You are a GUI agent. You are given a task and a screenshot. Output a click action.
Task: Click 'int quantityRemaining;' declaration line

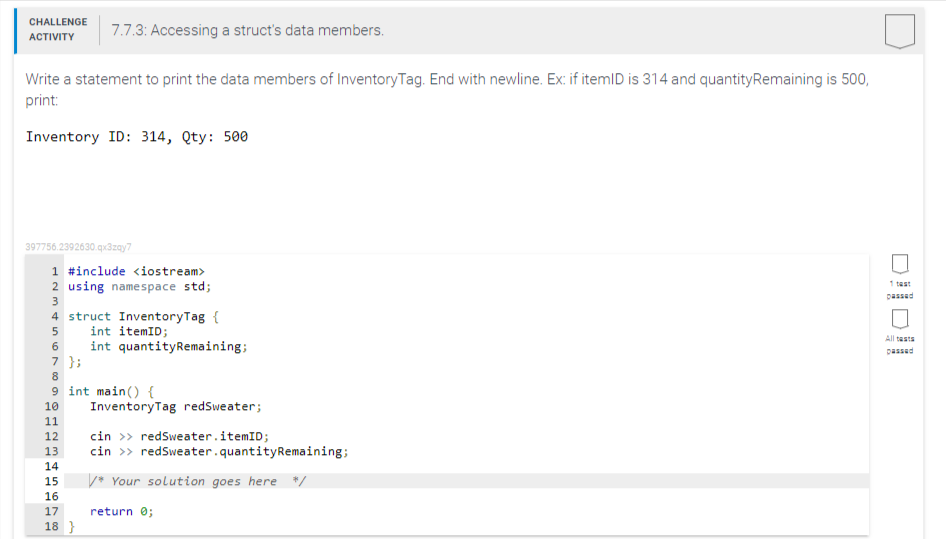(x=169, y=346)
